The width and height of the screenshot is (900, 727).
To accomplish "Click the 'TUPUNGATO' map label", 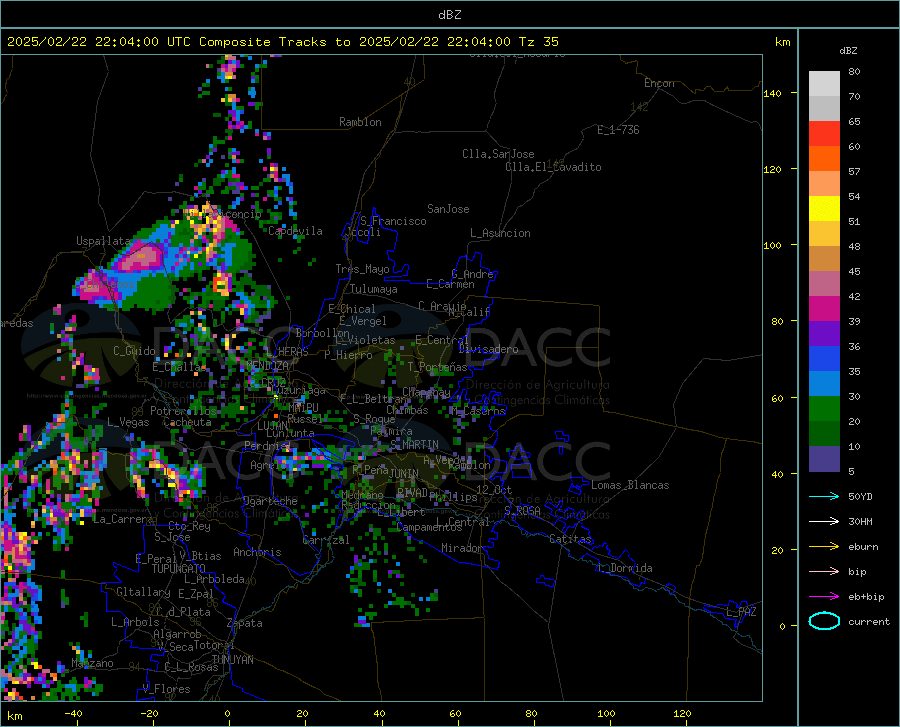I will [x=179, y=569].
